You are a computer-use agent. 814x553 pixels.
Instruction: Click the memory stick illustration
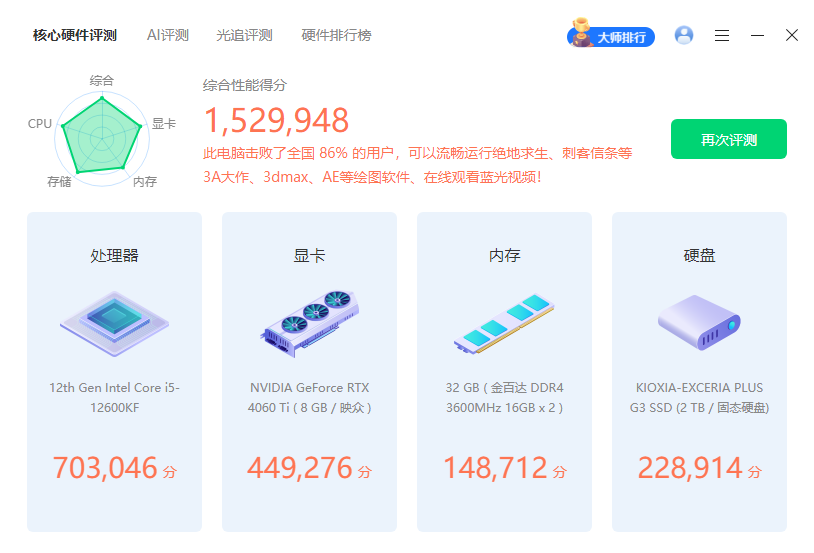(504, 323)
